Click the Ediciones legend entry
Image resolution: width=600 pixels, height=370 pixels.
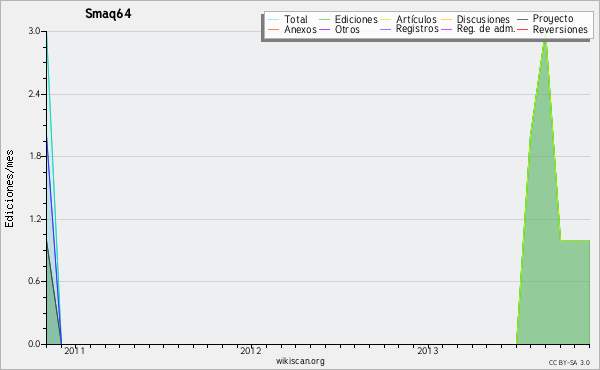[x=356, y=19]
